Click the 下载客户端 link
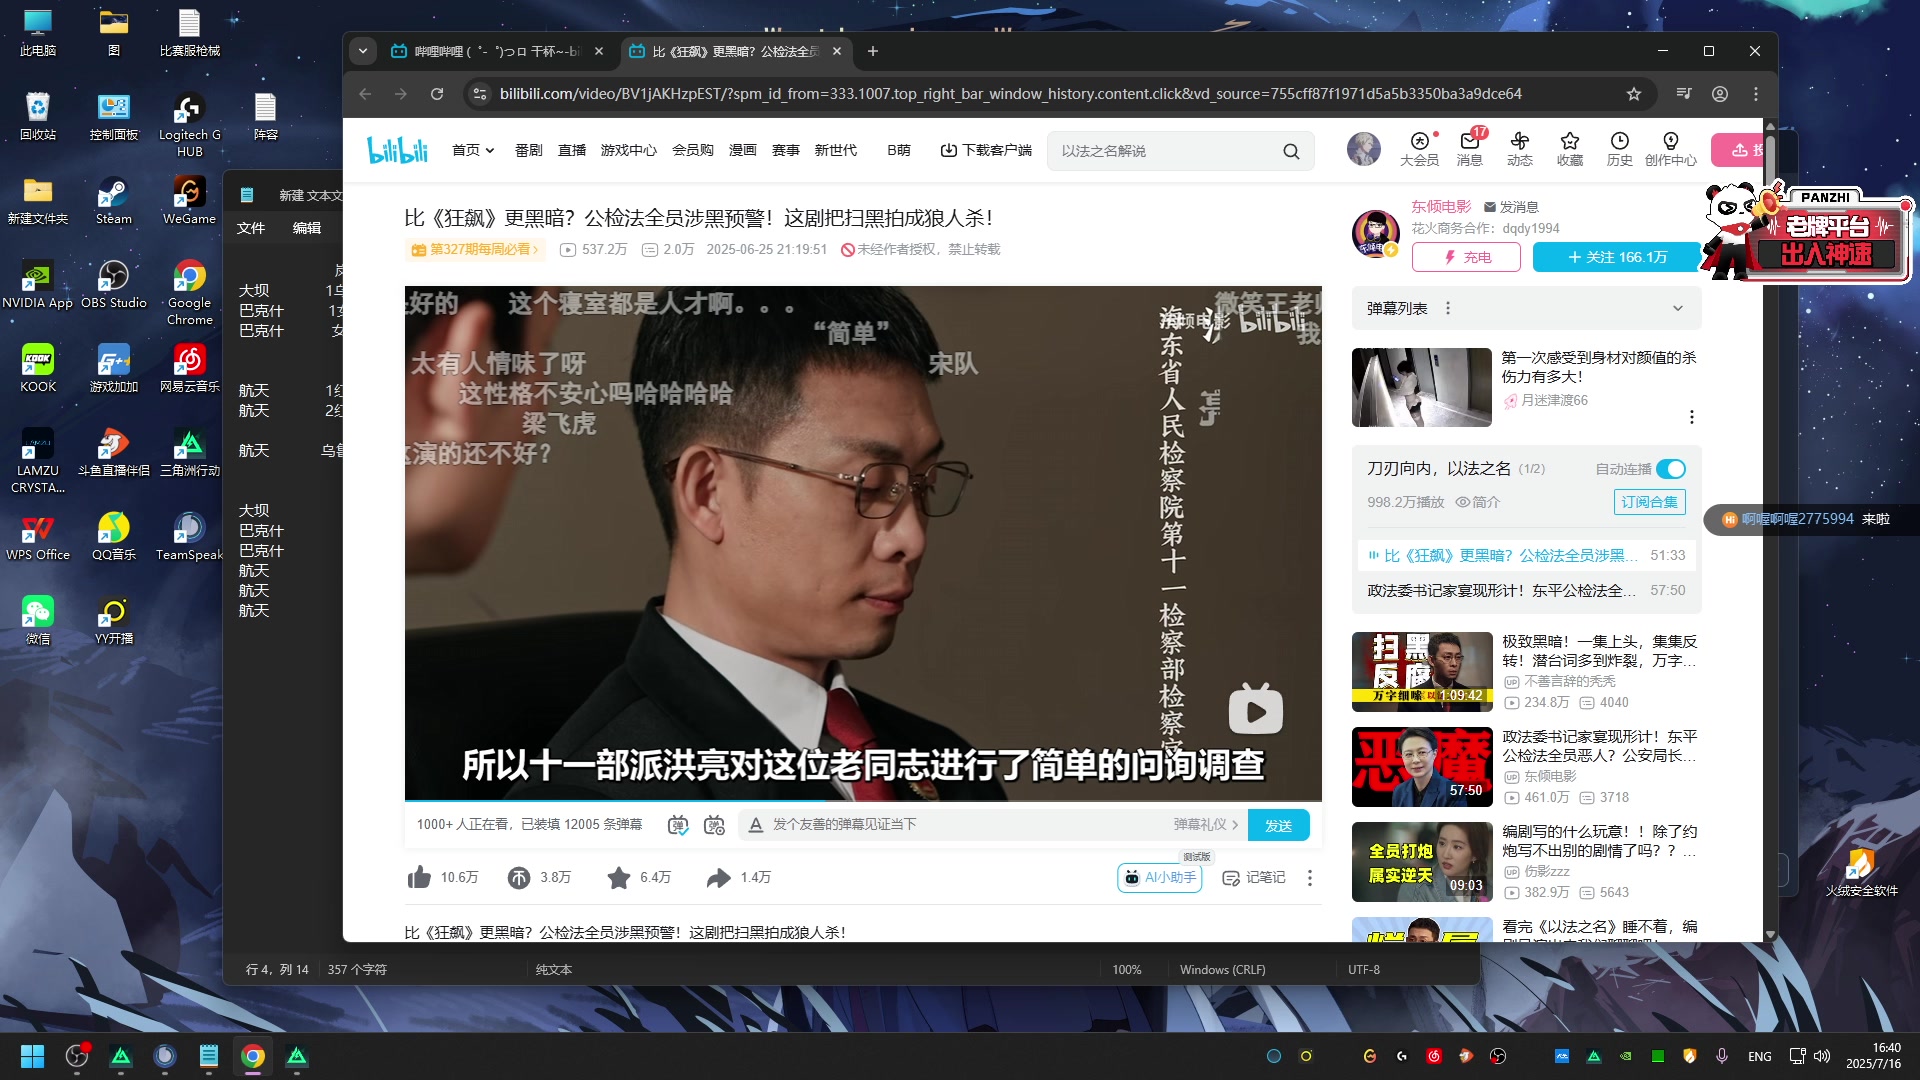 click(x=985, y=150)
